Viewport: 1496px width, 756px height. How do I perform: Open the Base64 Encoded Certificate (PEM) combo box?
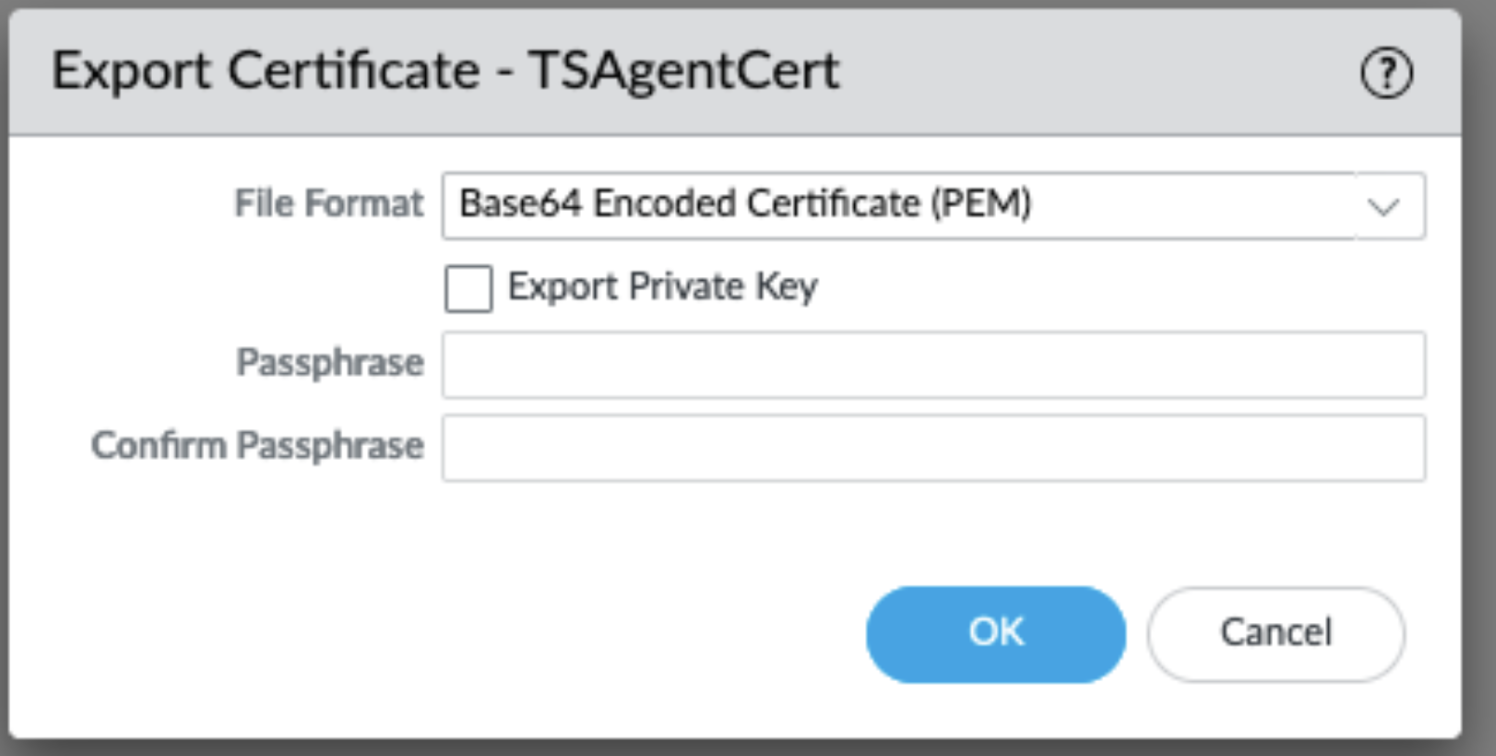(898, 205)
